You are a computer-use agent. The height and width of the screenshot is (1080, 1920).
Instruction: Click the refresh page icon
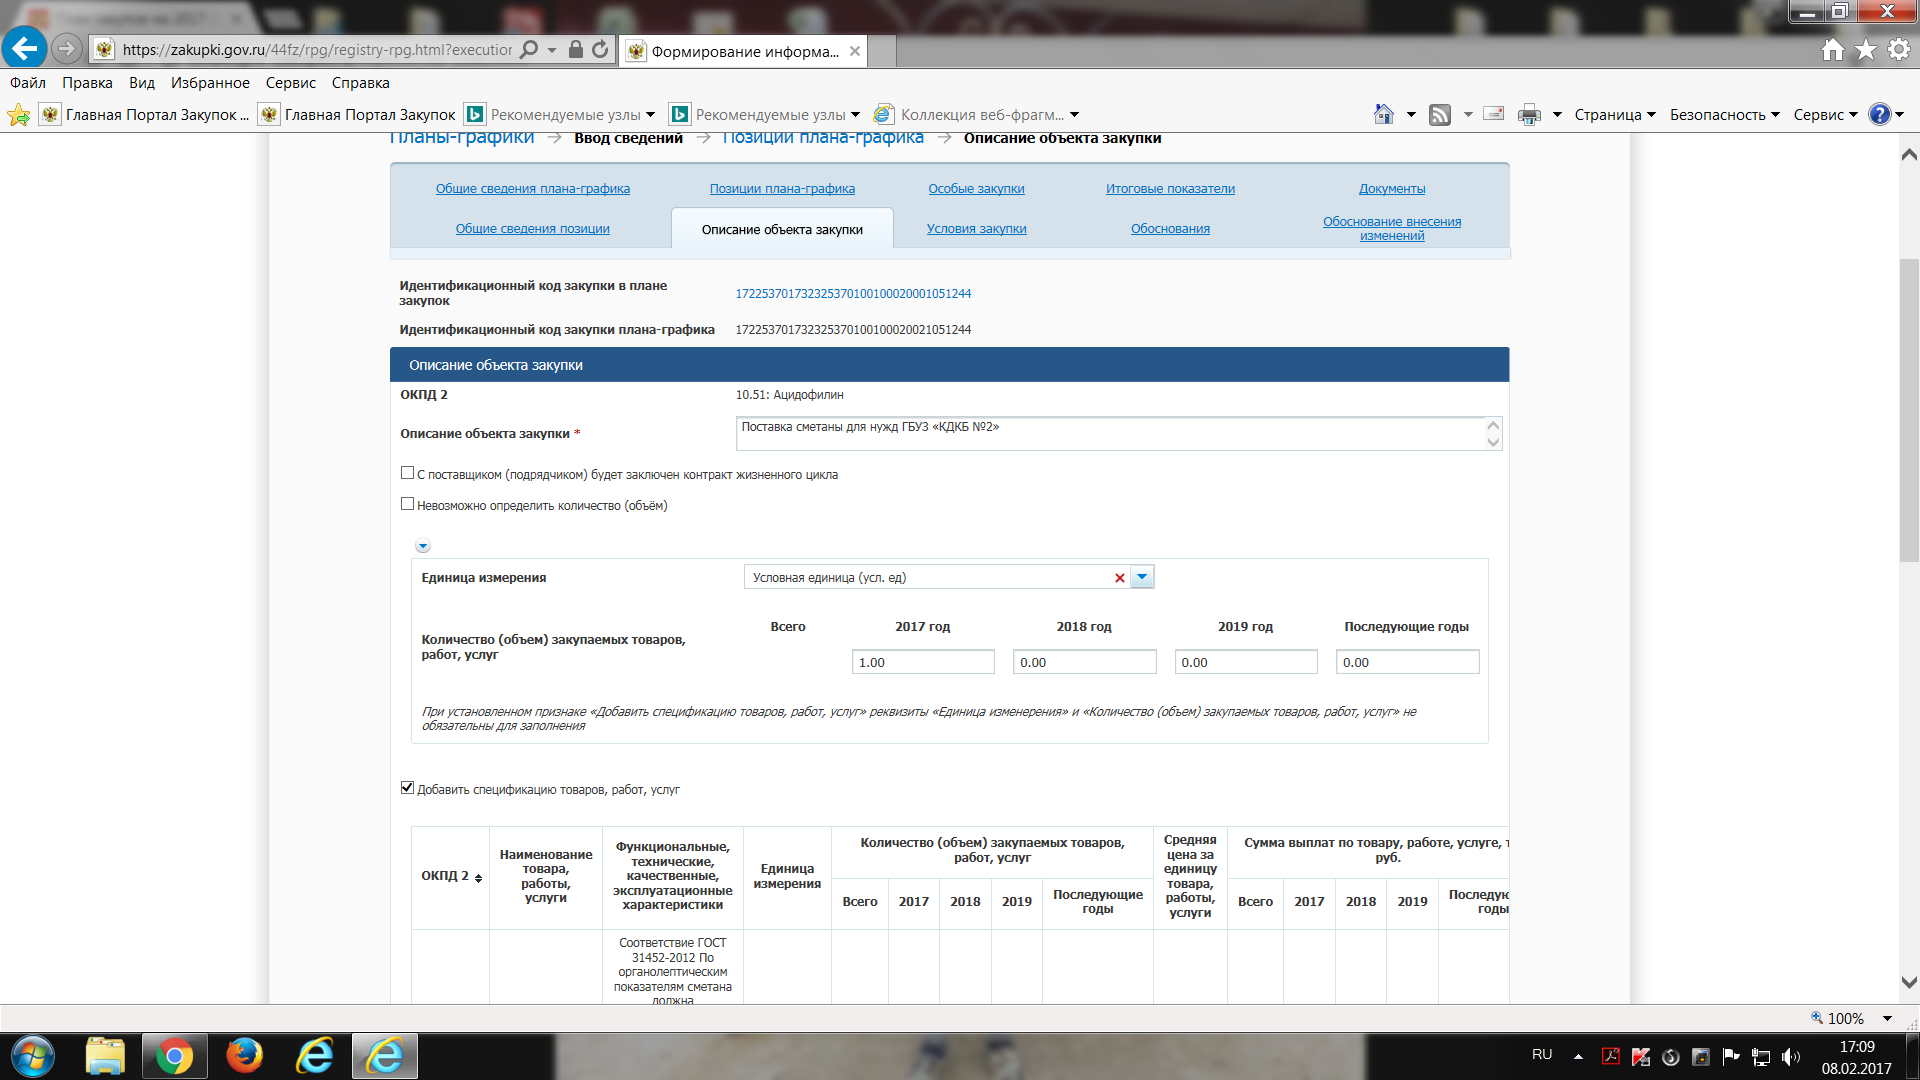click(x=600, y=49)
